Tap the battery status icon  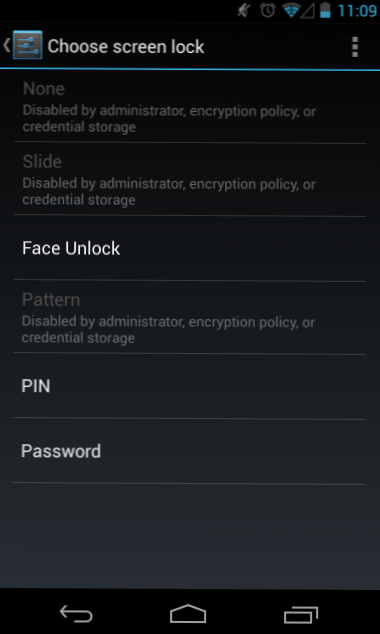click(x=325, y=11)
